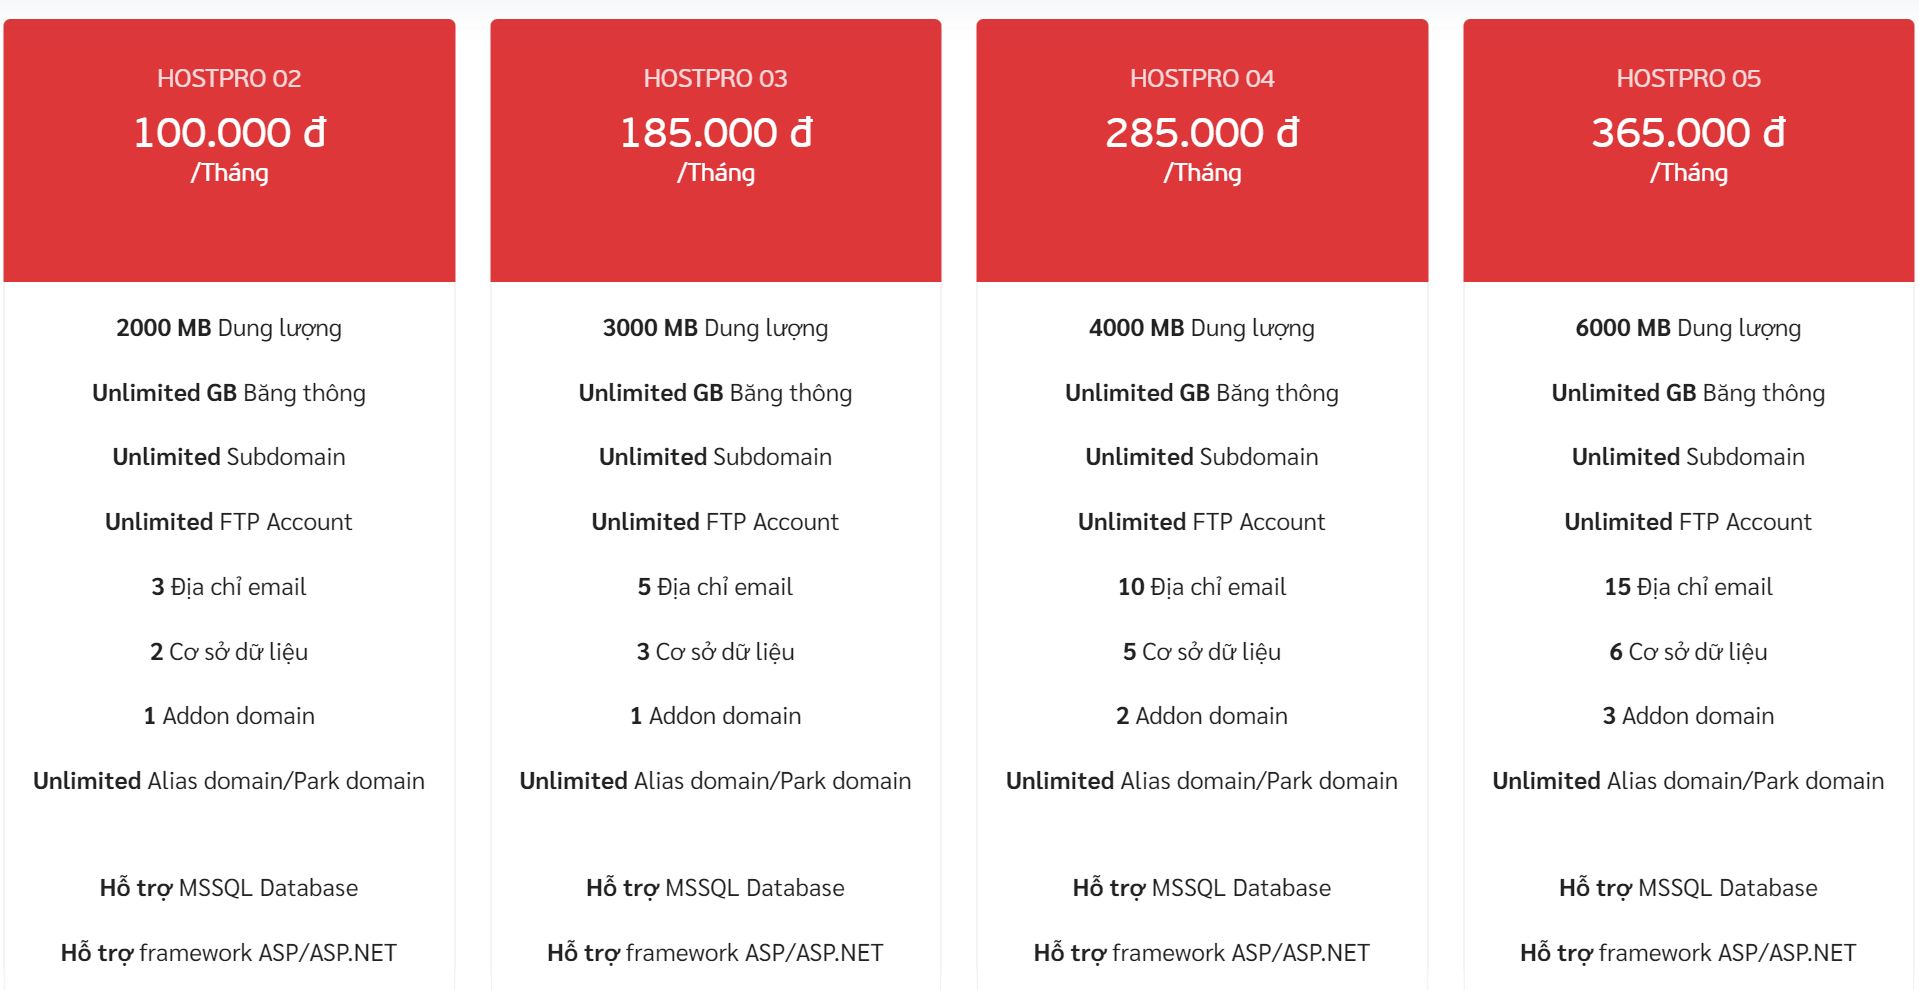Screen dimensions: 1919x990
Task: Click the HOSTPRO 05 plan title
Action: pos(1688,78)
